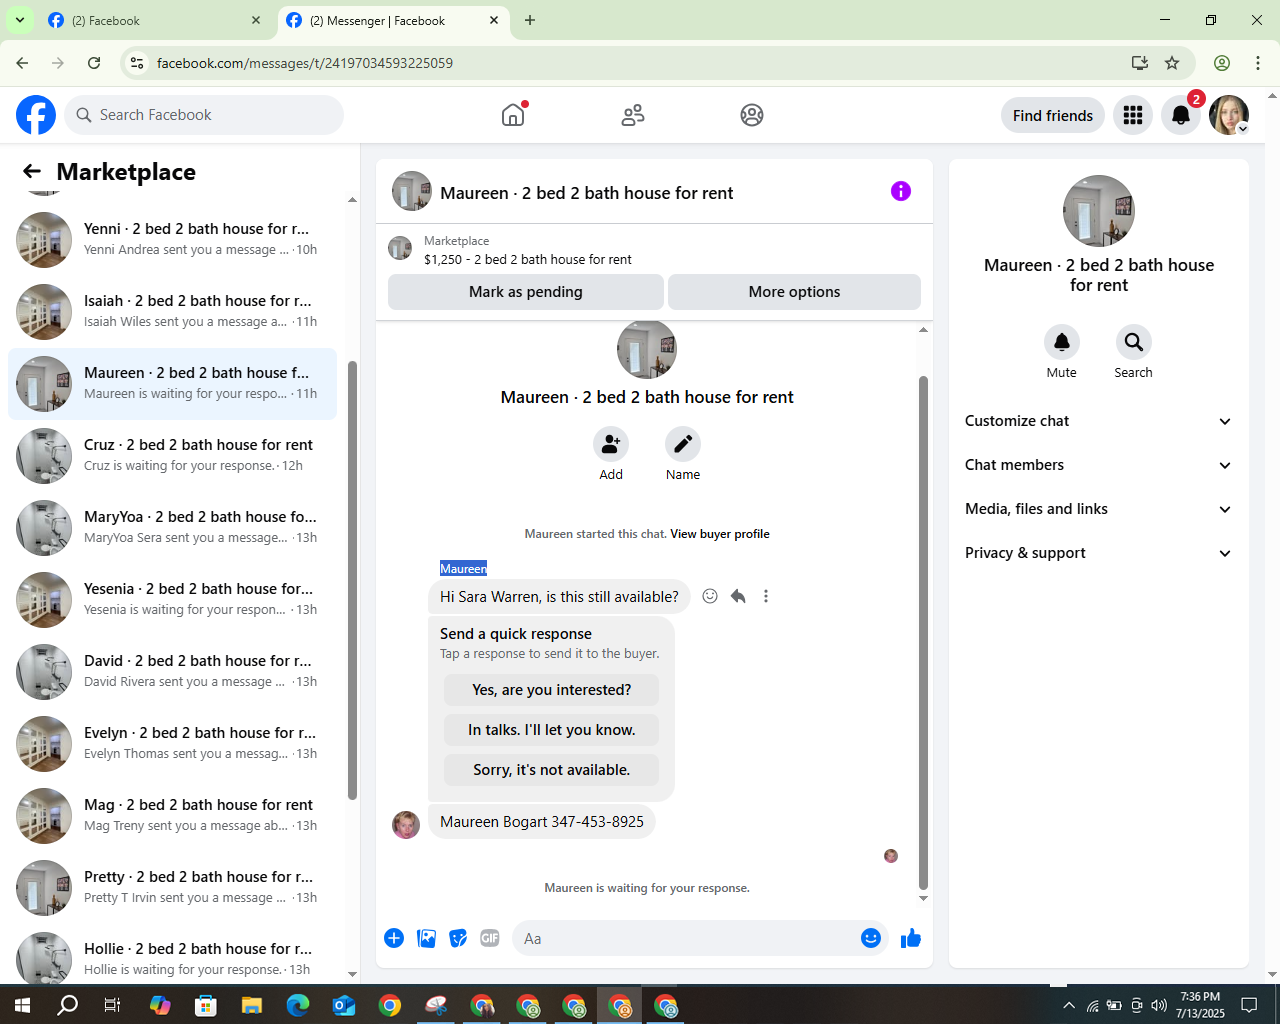The image size is (1280, 1024).
Task: Open Windows Start menu
Action: 22,1005
